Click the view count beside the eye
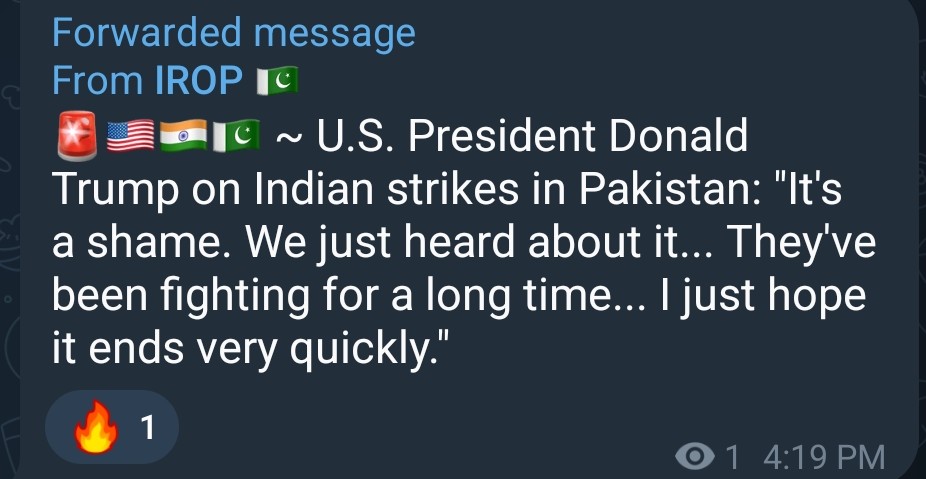Screen dimensions: 926x479 [732, 458]
